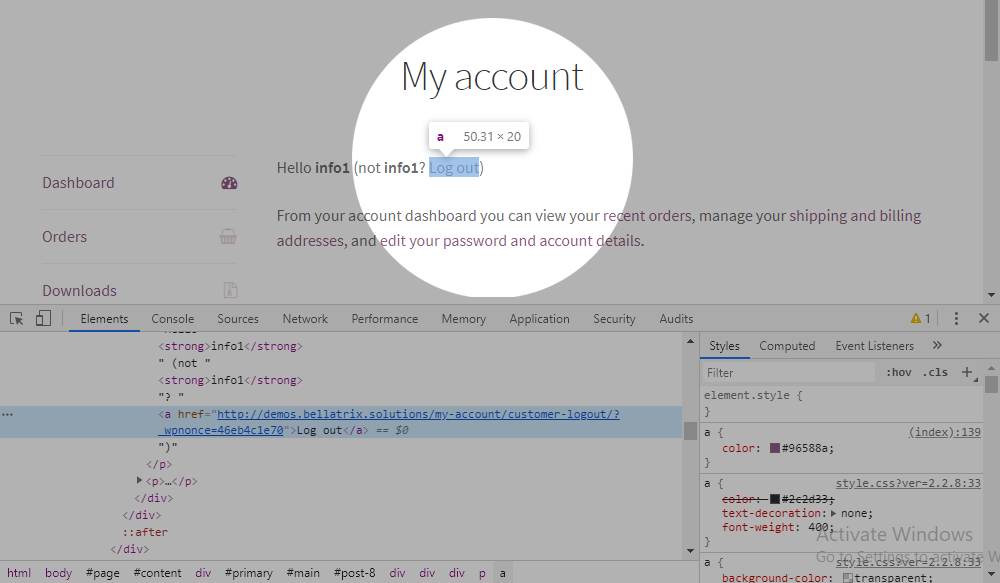Viewport: 1000px width, 583px height.
Task: Click the Elements panel scrollbar thumb
Action: coord(689,431)
